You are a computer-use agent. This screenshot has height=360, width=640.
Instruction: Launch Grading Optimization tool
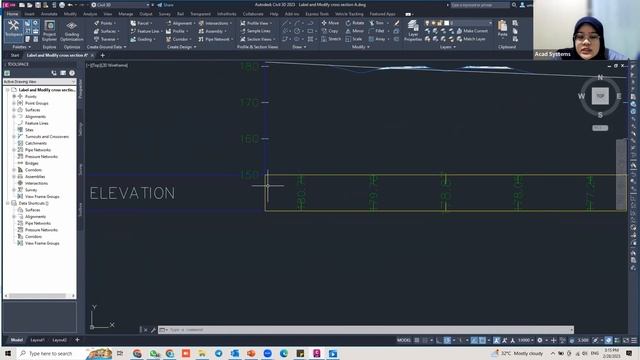pyautogui.click(x=71, y=31)
